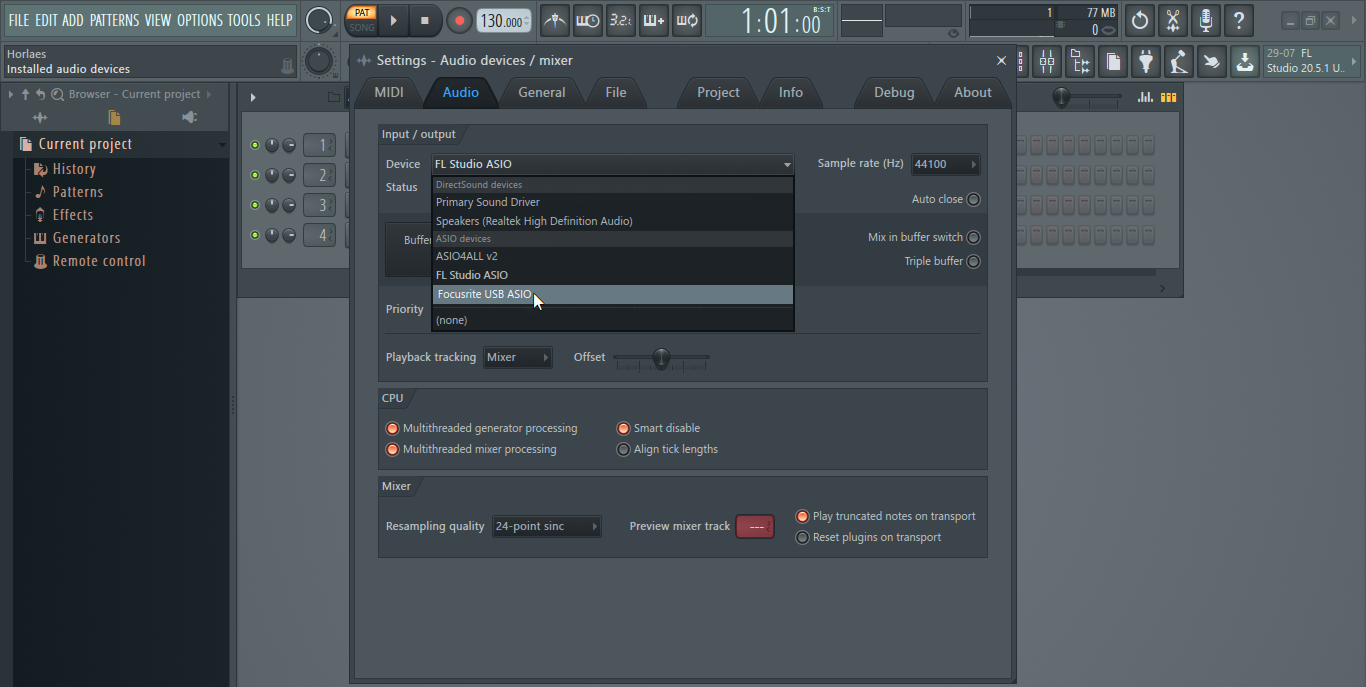This screenshot has width=1366, height=687.
Task: Switch to the MIDI settings tab
Action: click(389, 92)
